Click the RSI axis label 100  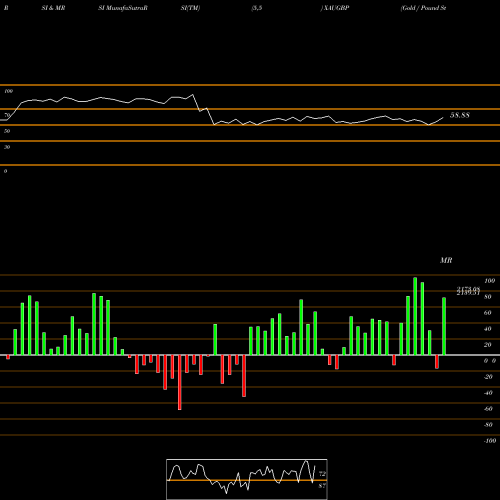tap(8, 91)
